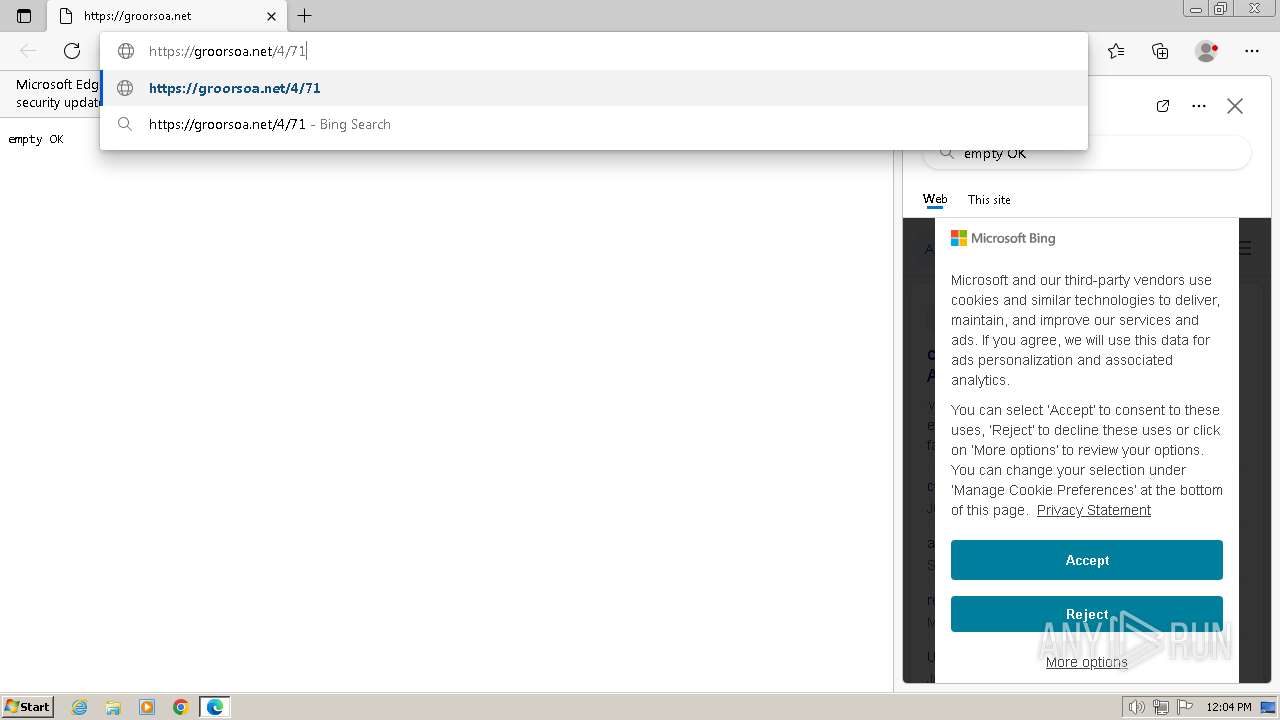Switch to the This site tab
Screen dimensions: 1280x720
click(x=989, y=199)
